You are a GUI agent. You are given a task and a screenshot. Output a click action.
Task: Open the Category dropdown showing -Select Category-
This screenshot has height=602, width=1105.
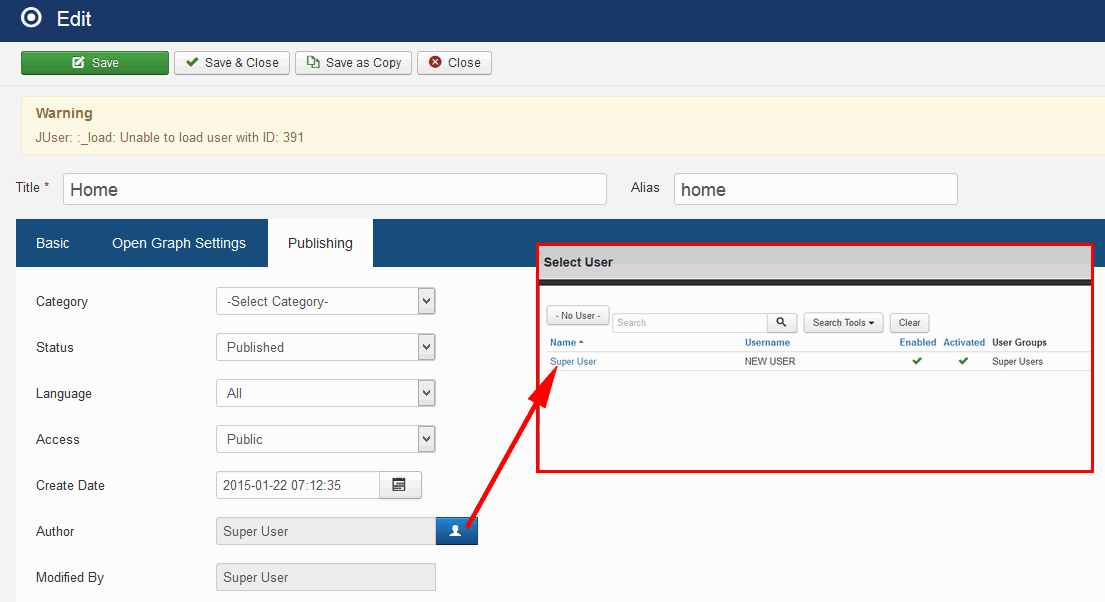click(x=325, y=301)
